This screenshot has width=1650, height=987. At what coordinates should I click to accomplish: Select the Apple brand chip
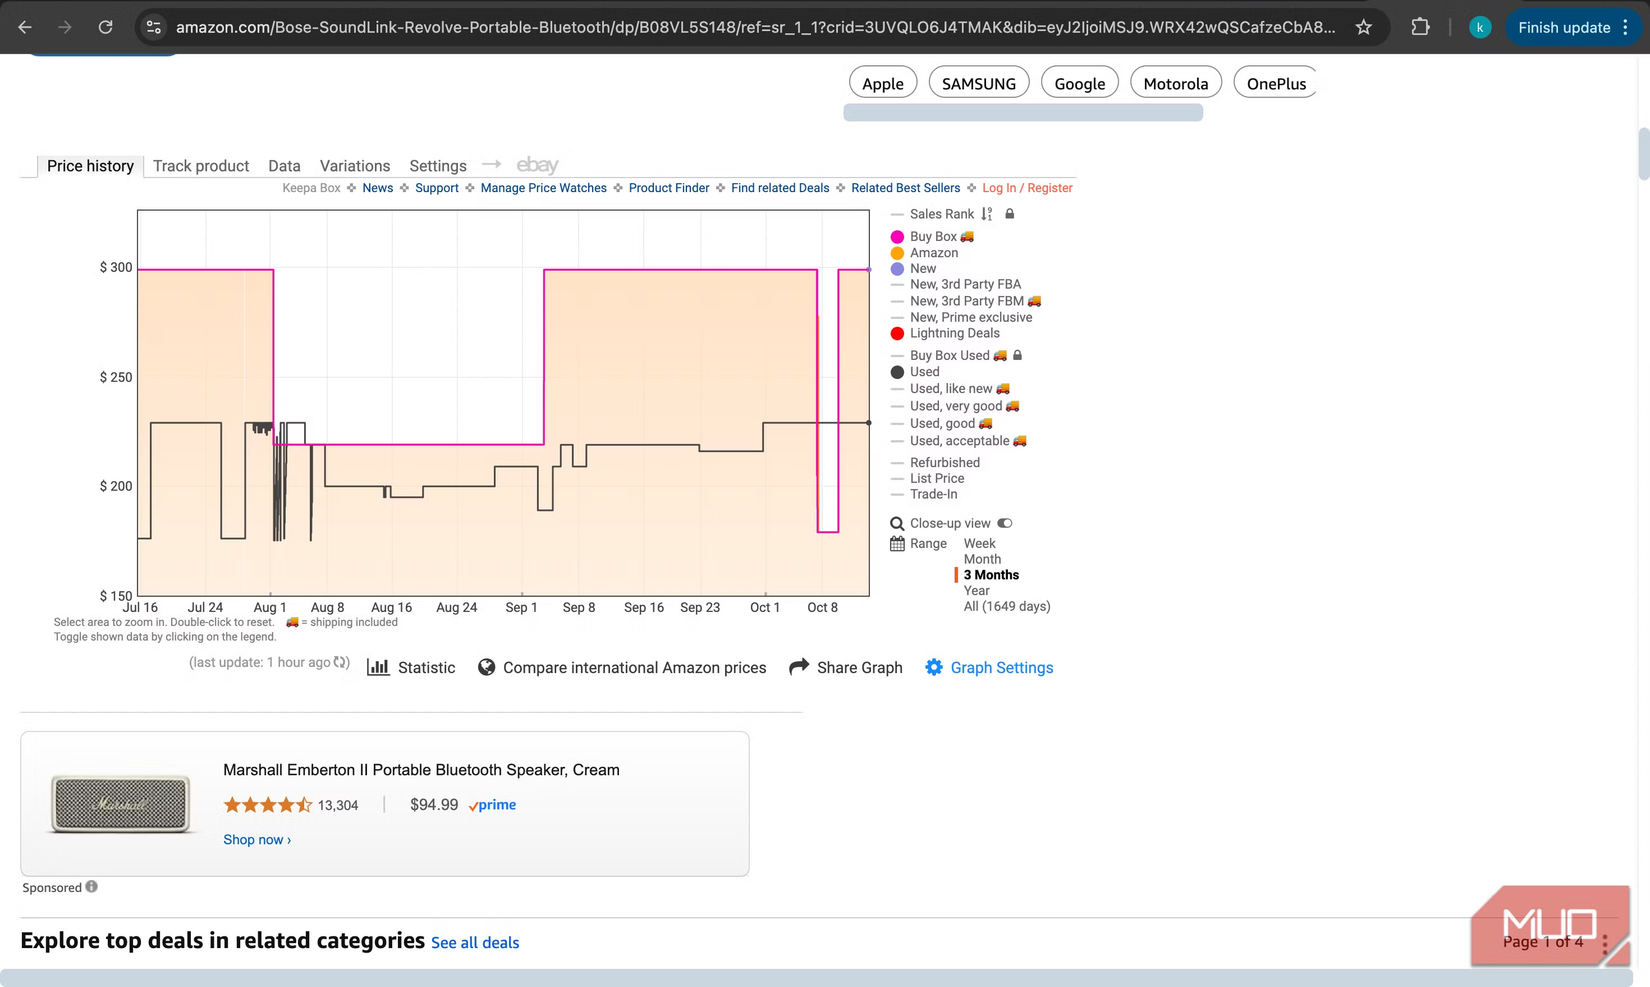(x=883, y=84)
